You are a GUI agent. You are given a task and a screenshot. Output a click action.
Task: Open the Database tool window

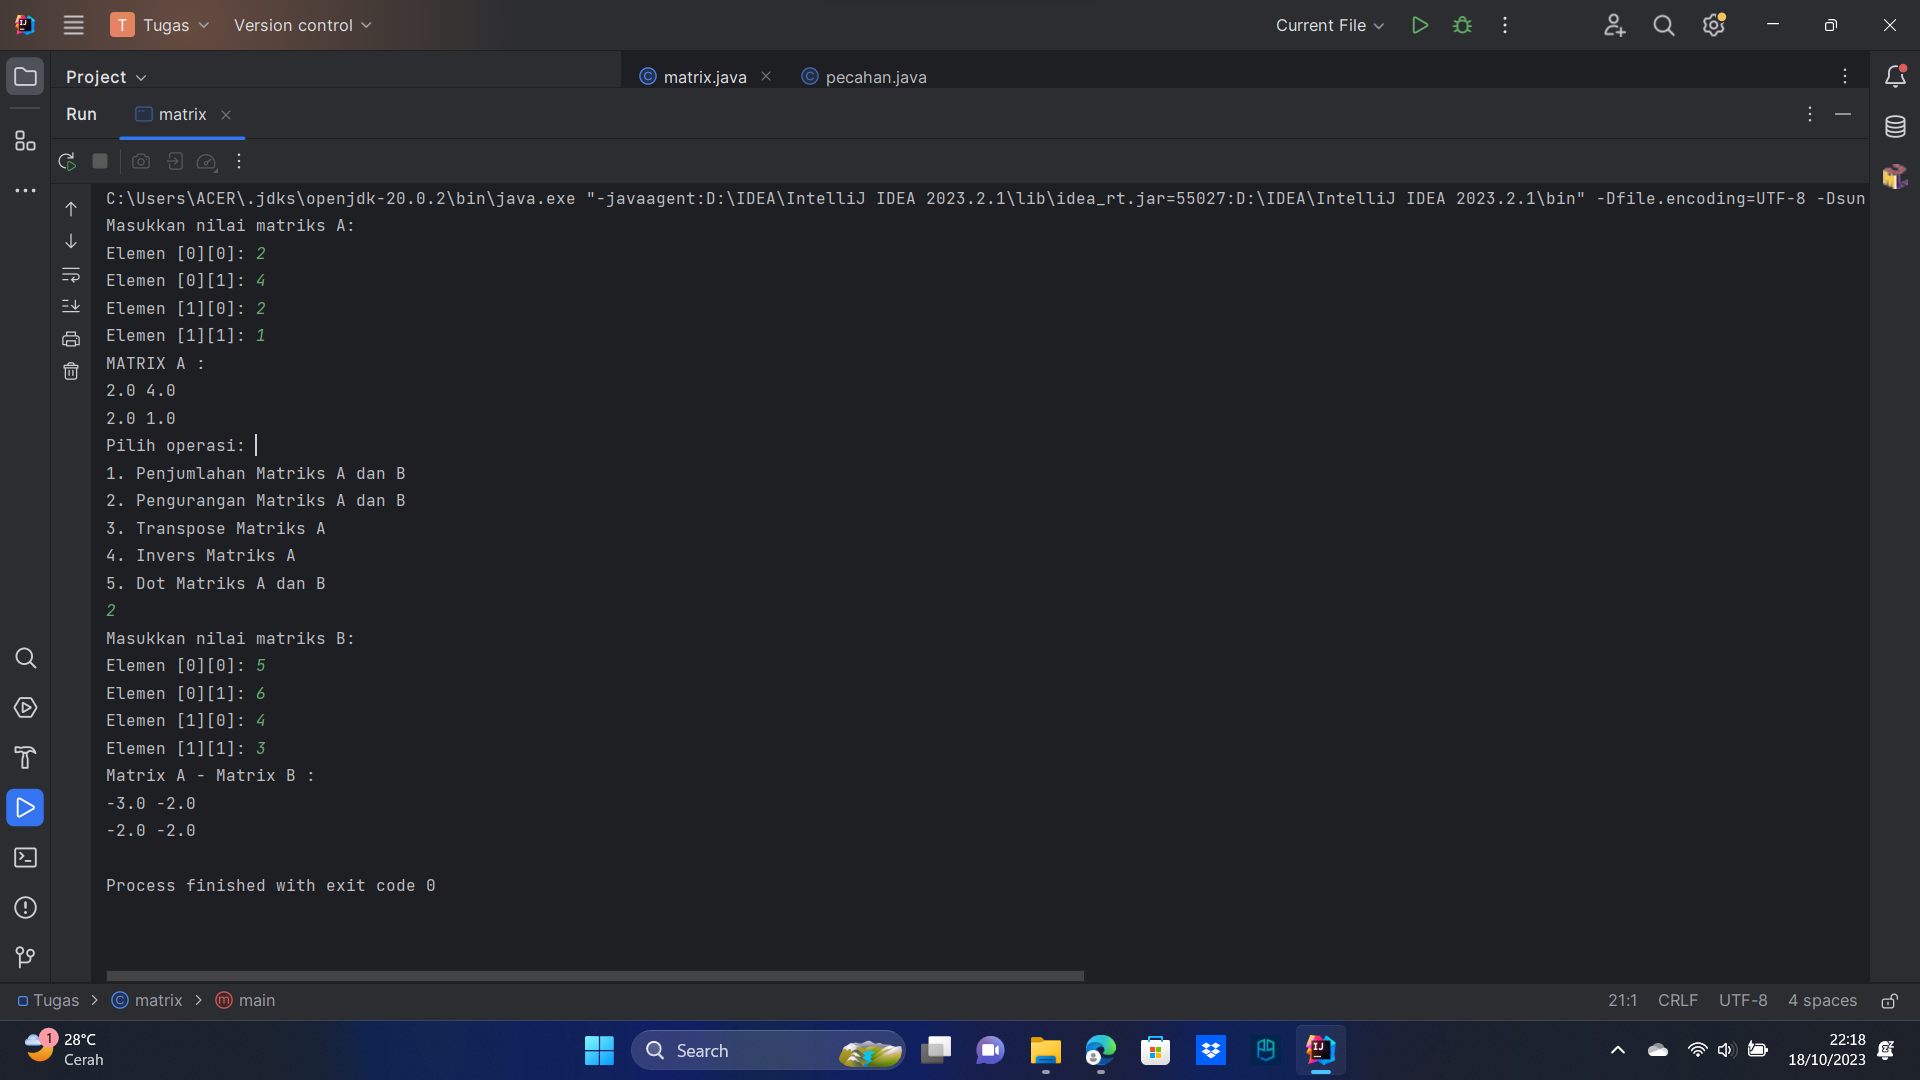1896,126
